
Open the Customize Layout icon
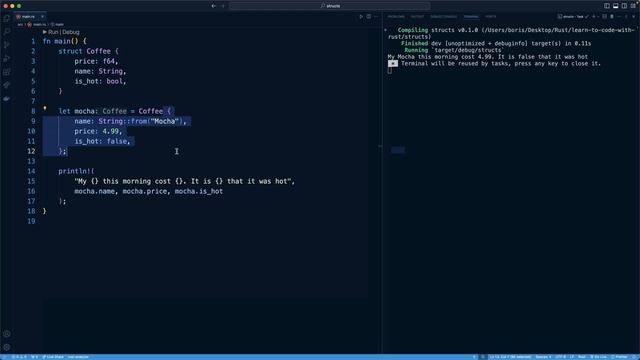(x=633, y=6)
